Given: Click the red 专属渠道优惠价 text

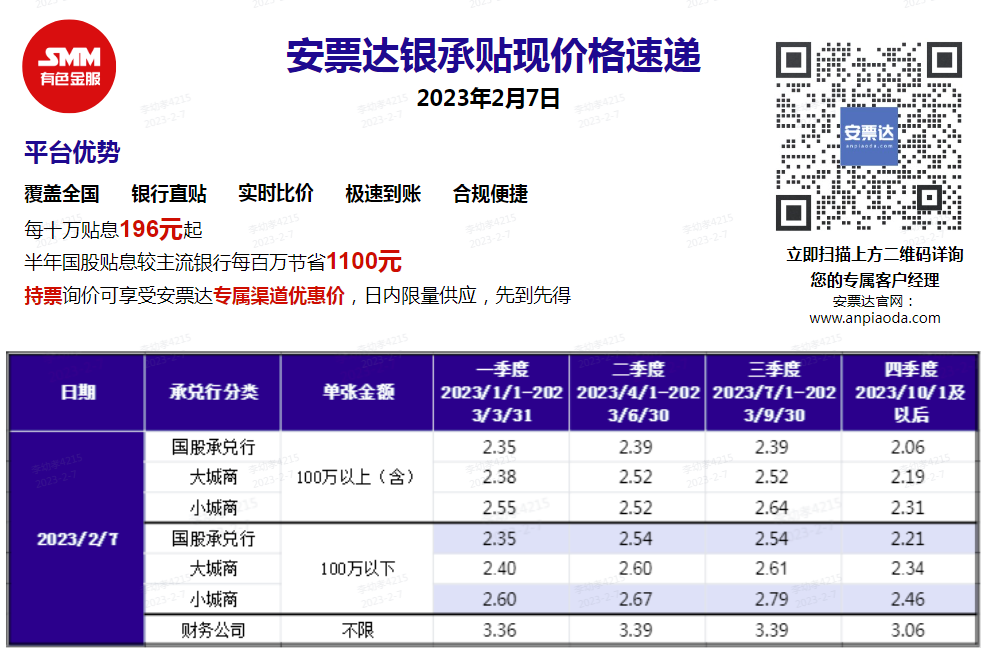Looking at the screenshot, I should coord(279,295).
